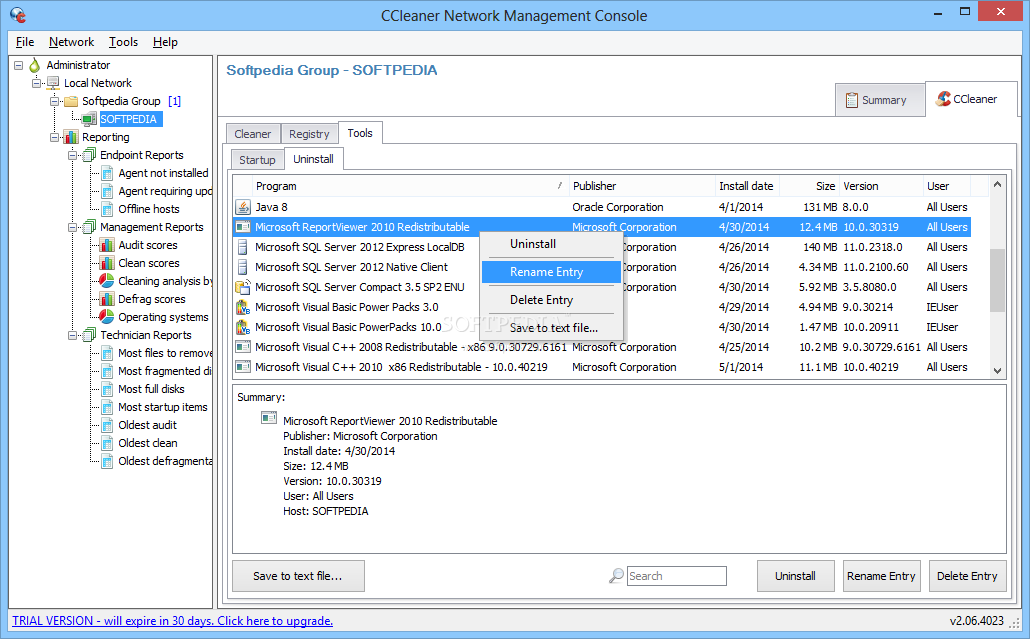Click the bottom Uninstall button
The height and width of the screenshot is (639, 1030).
[795, 576]
